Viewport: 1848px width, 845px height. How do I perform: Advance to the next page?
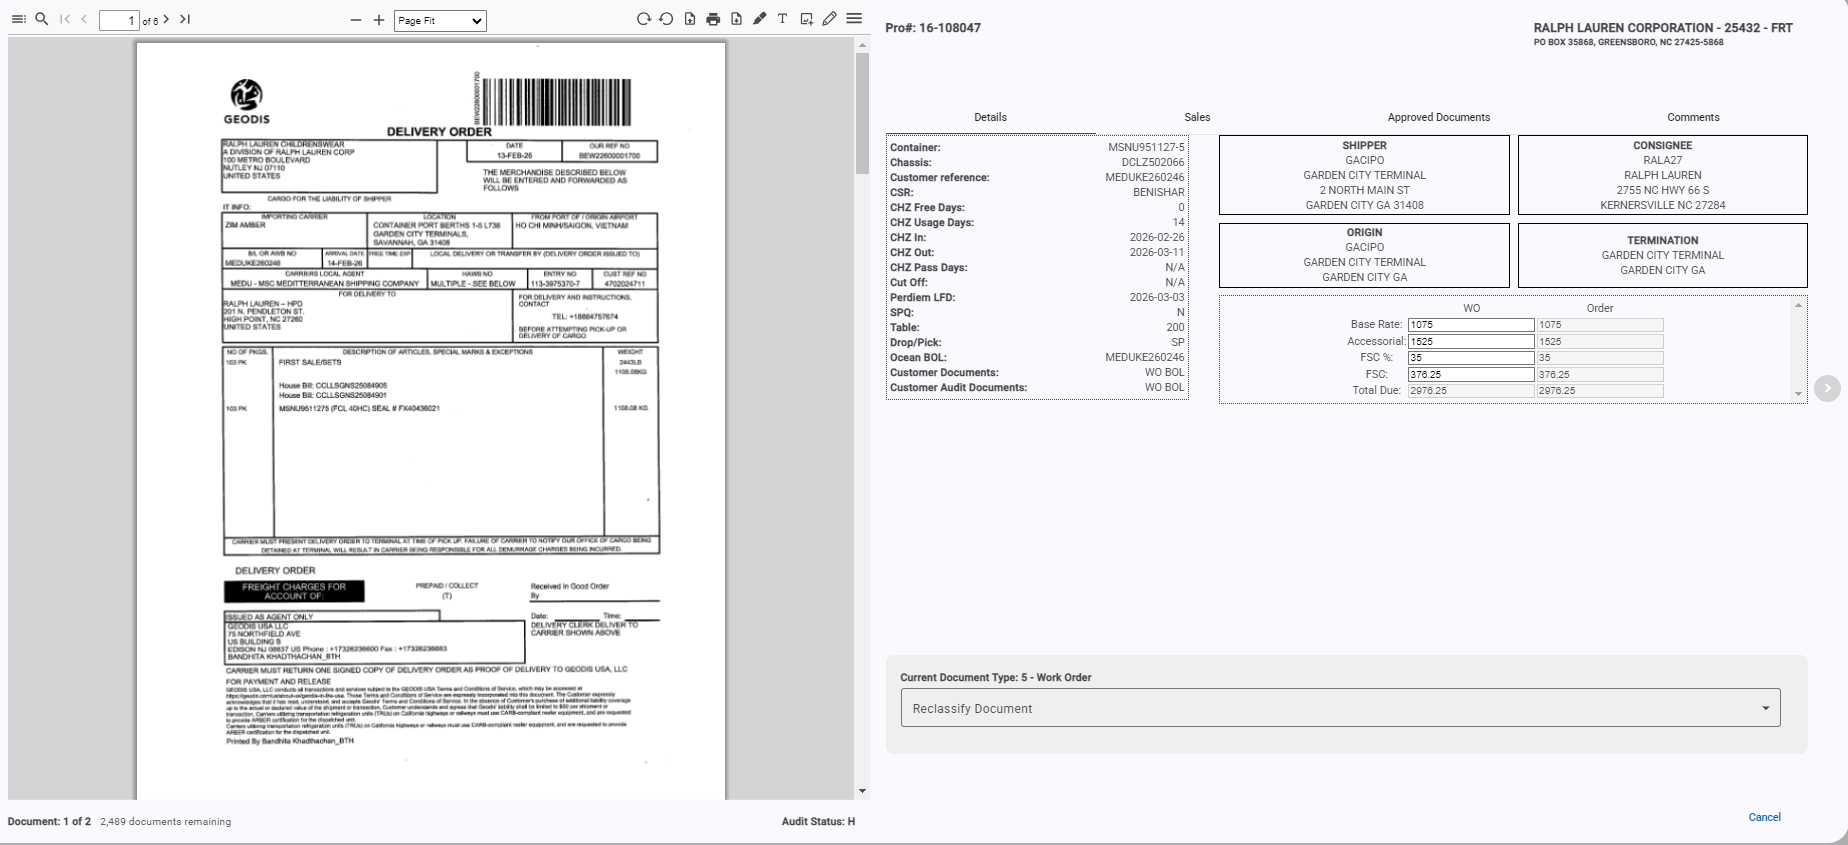click(x=166, y=19)
